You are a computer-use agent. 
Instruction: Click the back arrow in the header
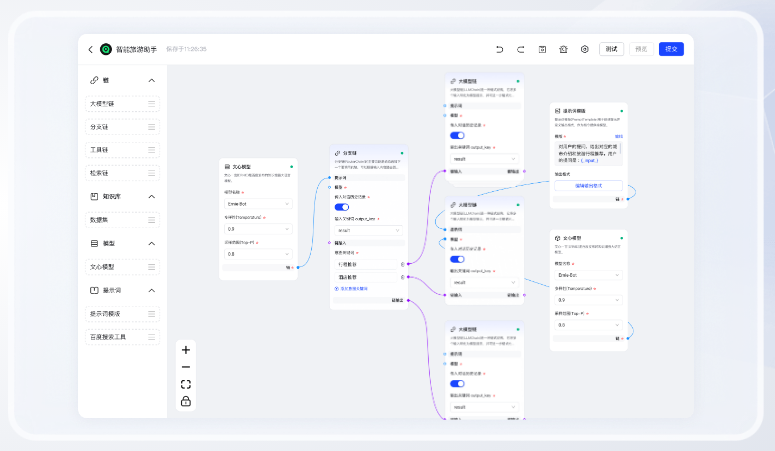coord(90,49)
